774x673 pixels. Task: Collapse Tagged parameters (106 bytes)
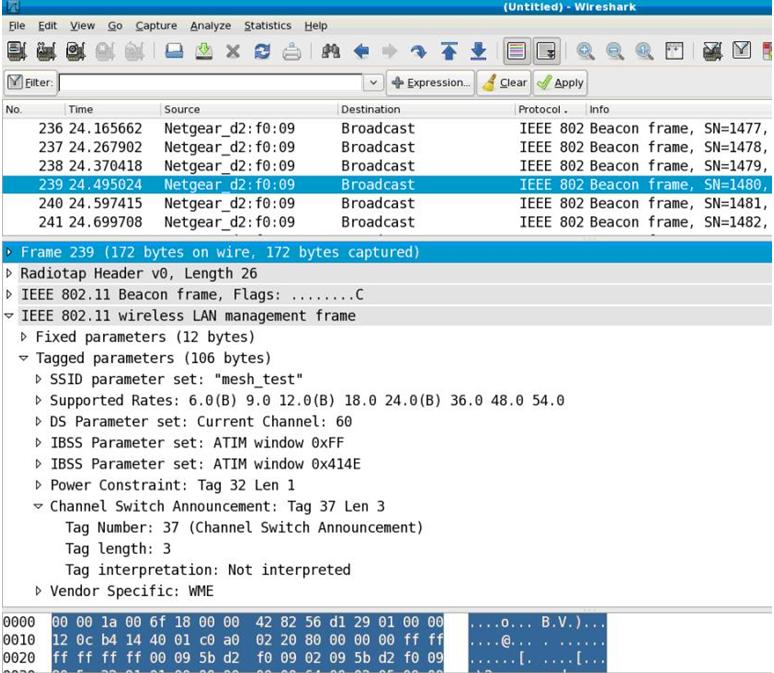click(24, 358)
